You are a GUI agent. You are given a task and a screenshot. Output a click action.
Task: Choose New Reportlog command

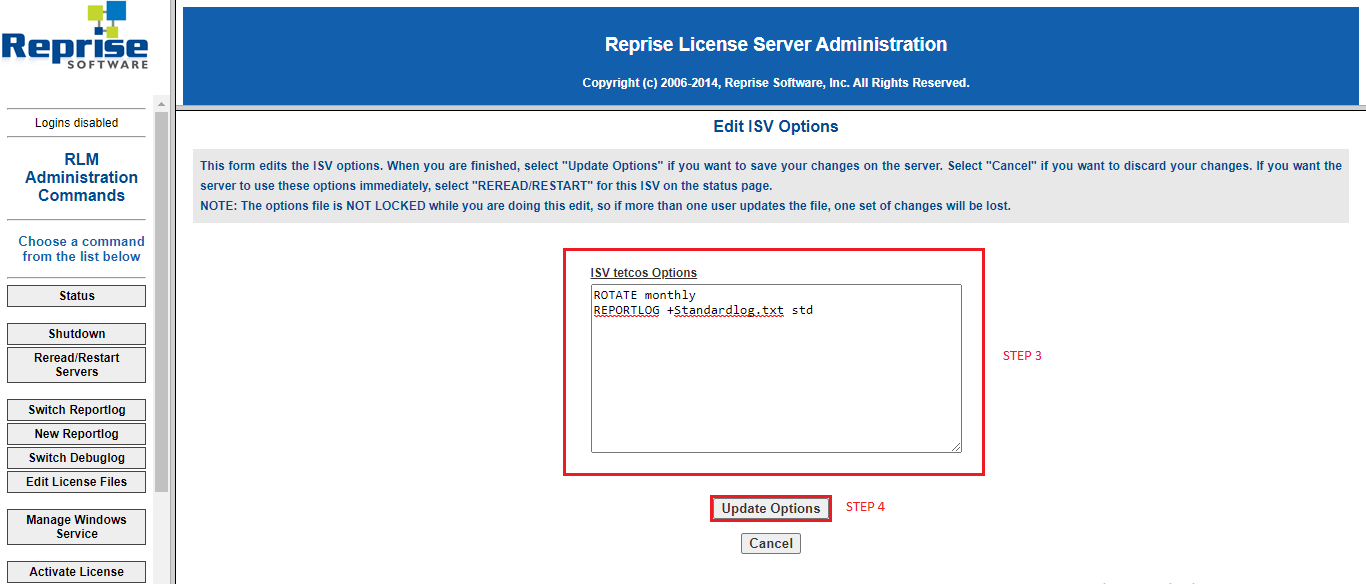click(77, 434)
